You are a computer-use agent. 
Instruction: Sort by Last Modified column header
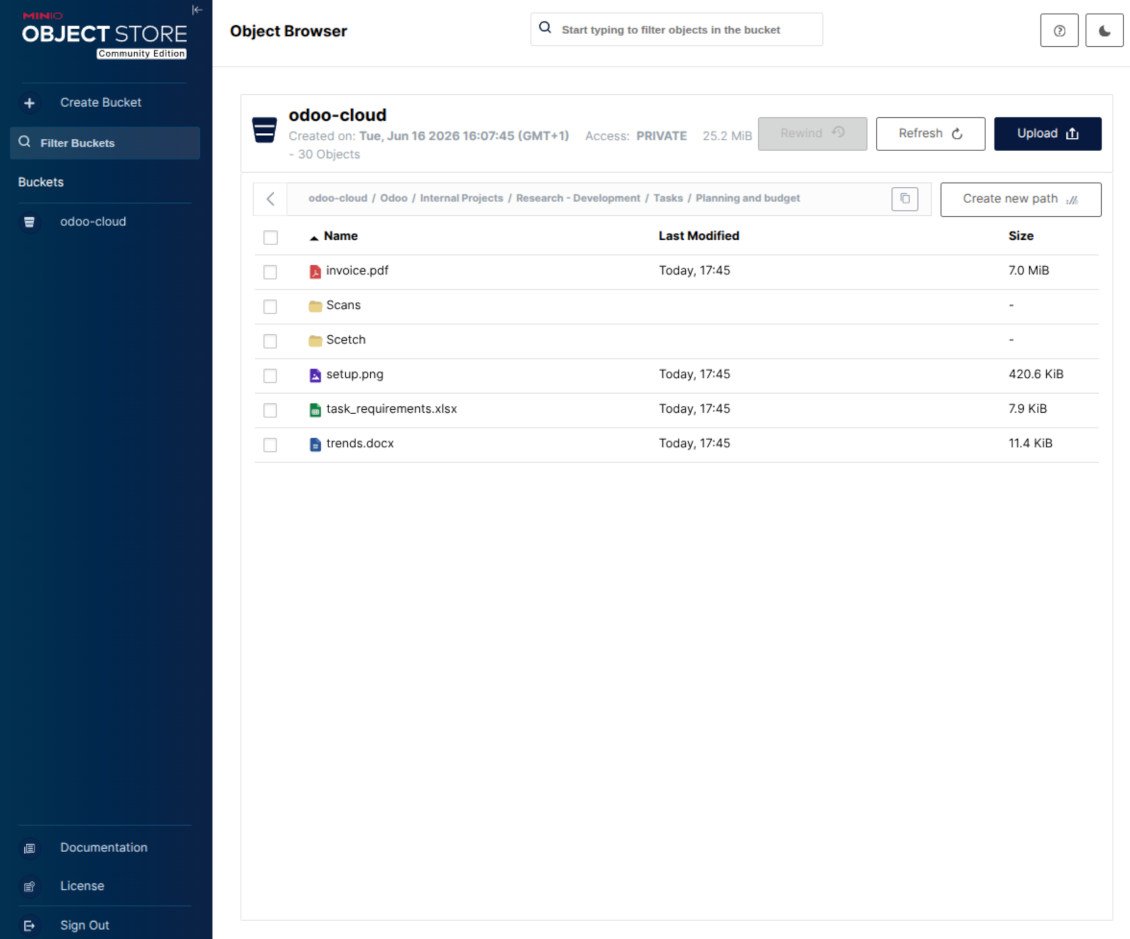(698, 236)
